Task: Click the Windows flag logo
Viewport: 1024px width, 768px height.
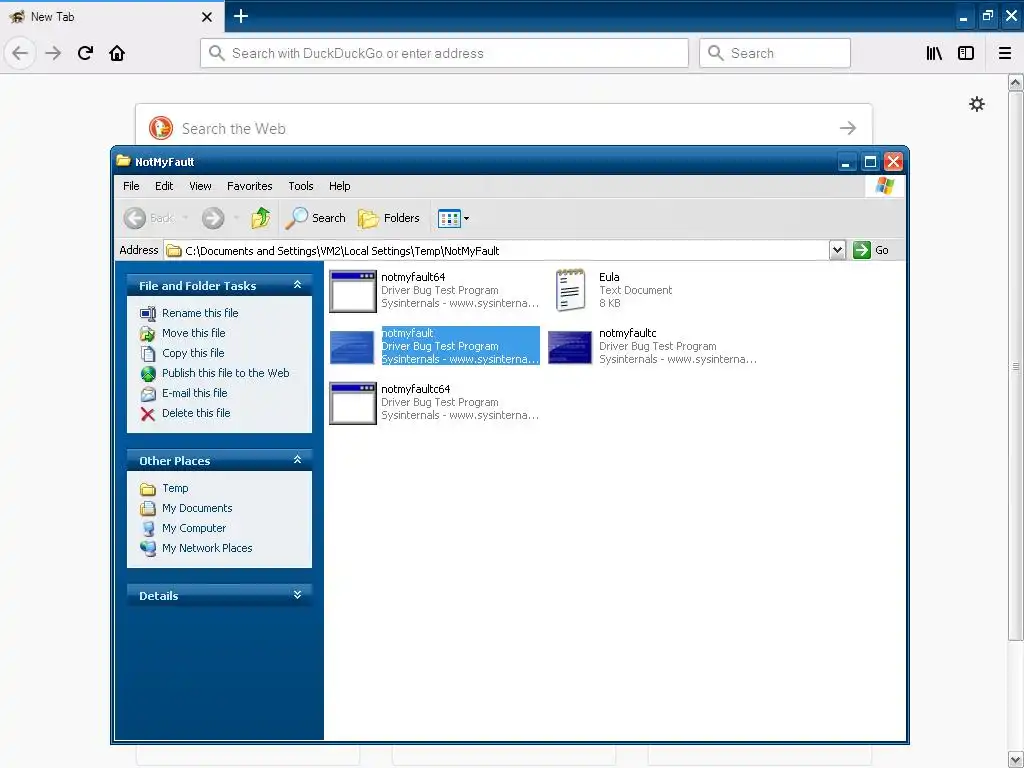Action: (x=884, y=186)
